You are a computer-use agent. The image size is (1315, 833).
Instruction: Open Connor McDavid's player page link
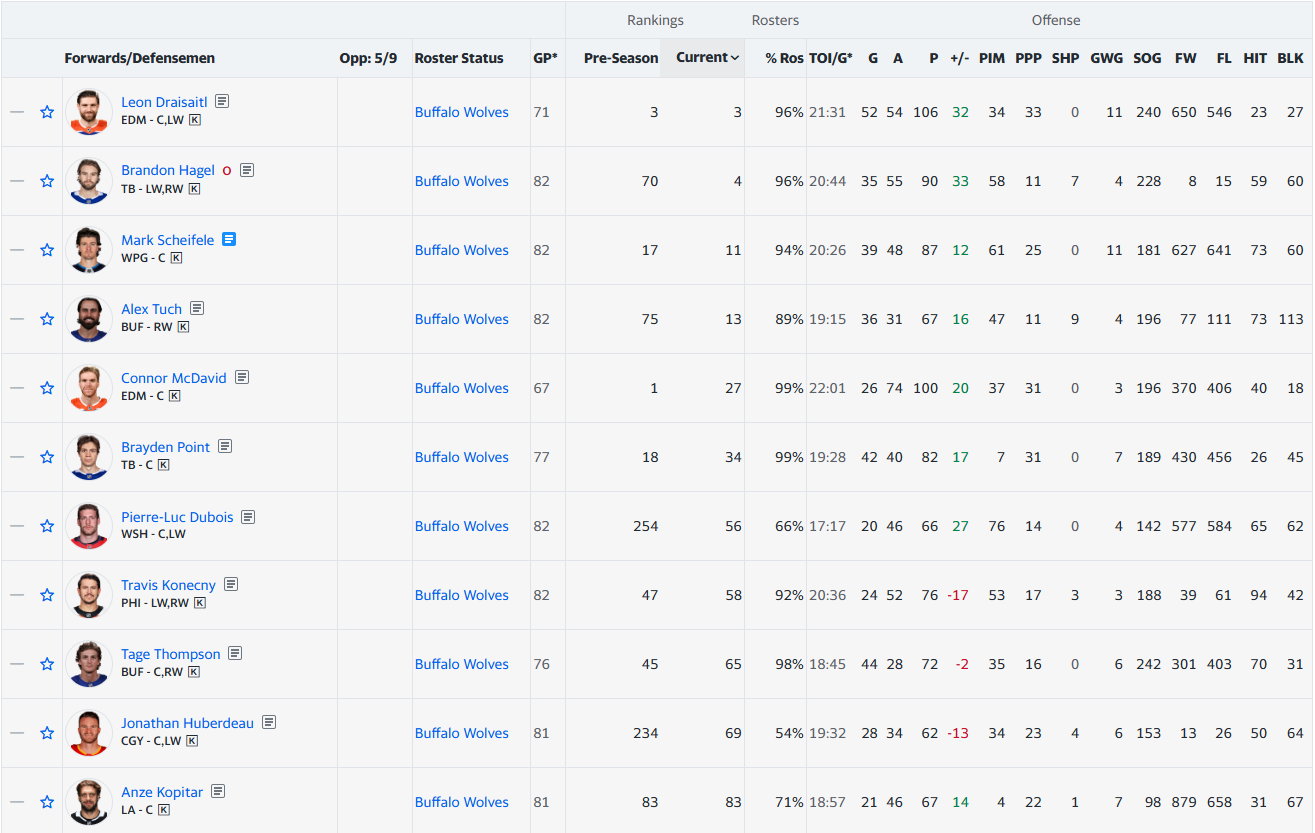click(173, 378)
